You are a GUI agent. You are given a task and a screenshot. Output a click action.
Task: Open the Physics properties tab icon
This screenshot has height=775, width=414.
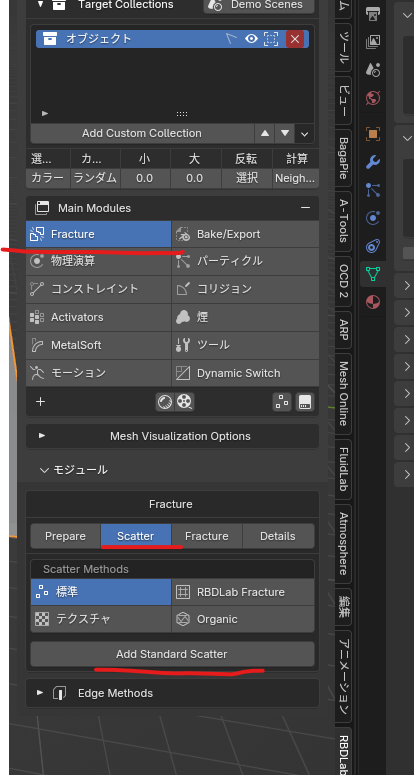tap(373, 217)
